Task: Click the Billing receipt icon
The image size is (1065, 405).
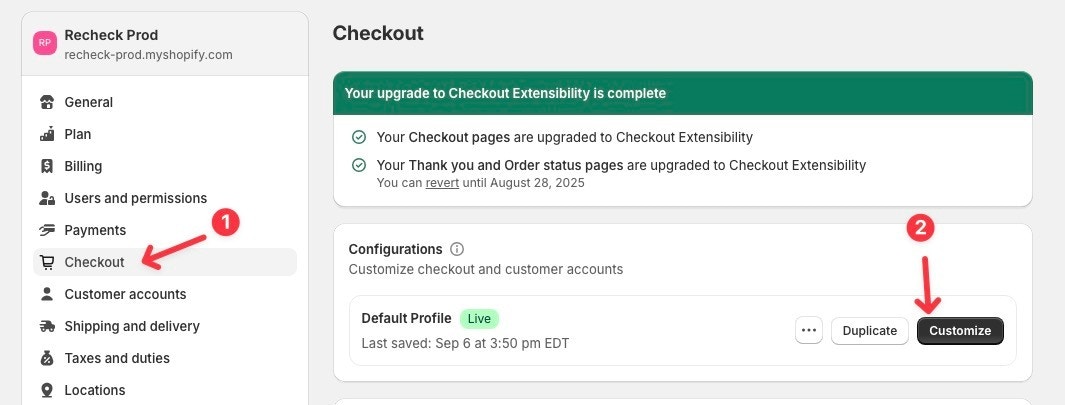Action: (46, 166)
